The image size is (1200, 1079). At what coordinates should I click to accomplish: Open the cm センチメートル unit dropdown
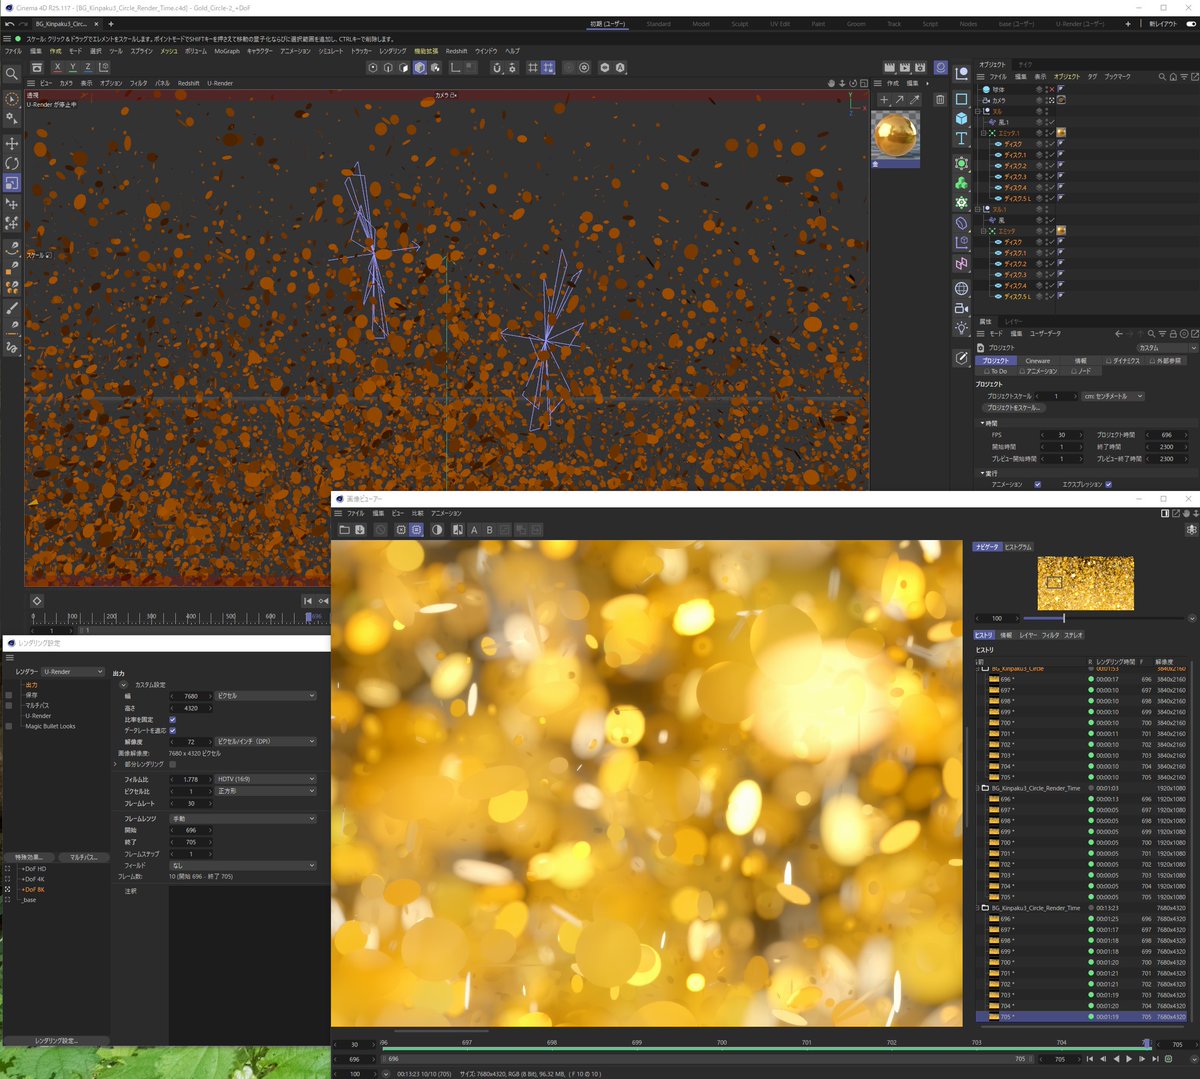1113,397
